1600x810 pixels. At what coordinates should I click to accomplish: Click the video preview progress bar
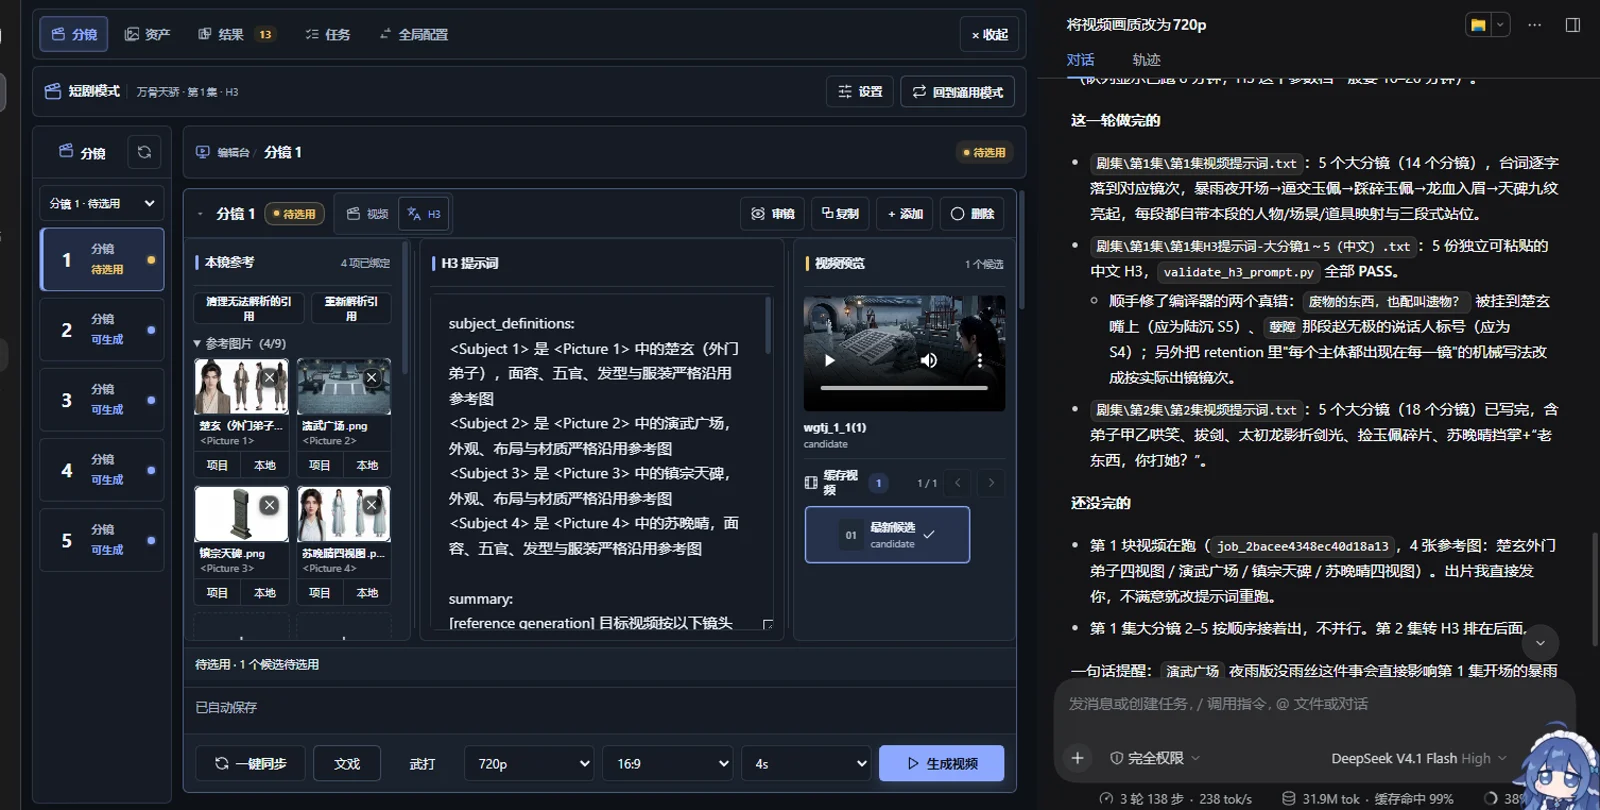click(904, 387)
